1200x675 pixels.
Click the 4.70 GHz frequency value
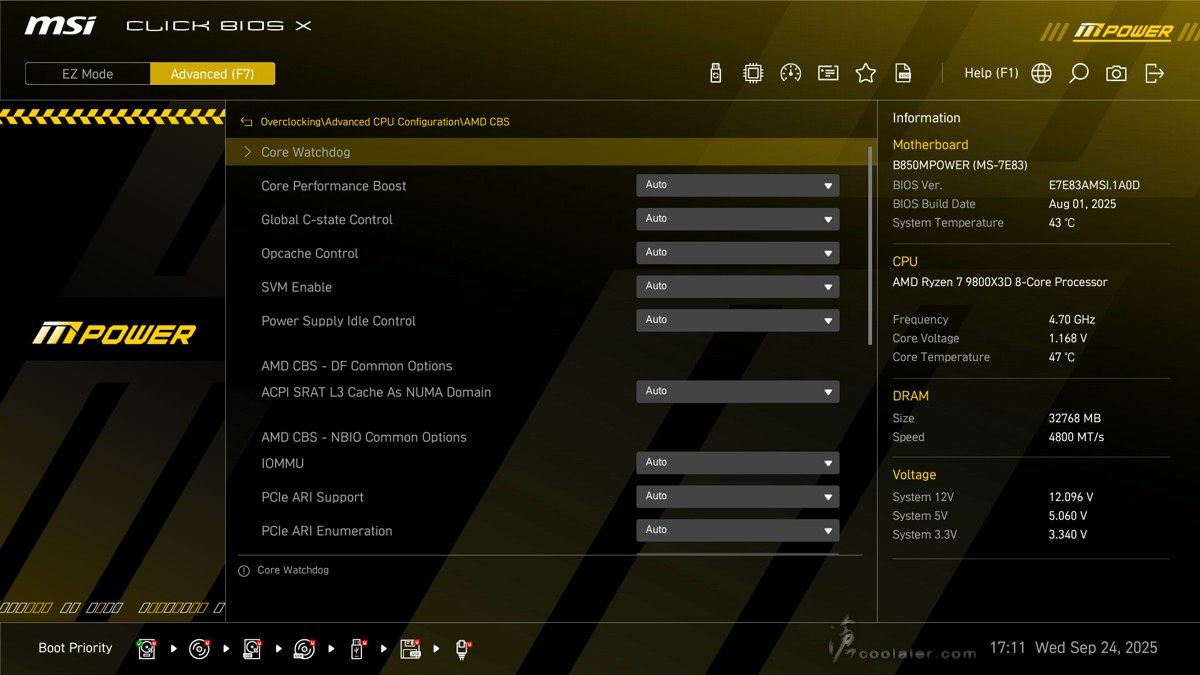tap(1072, 320)
